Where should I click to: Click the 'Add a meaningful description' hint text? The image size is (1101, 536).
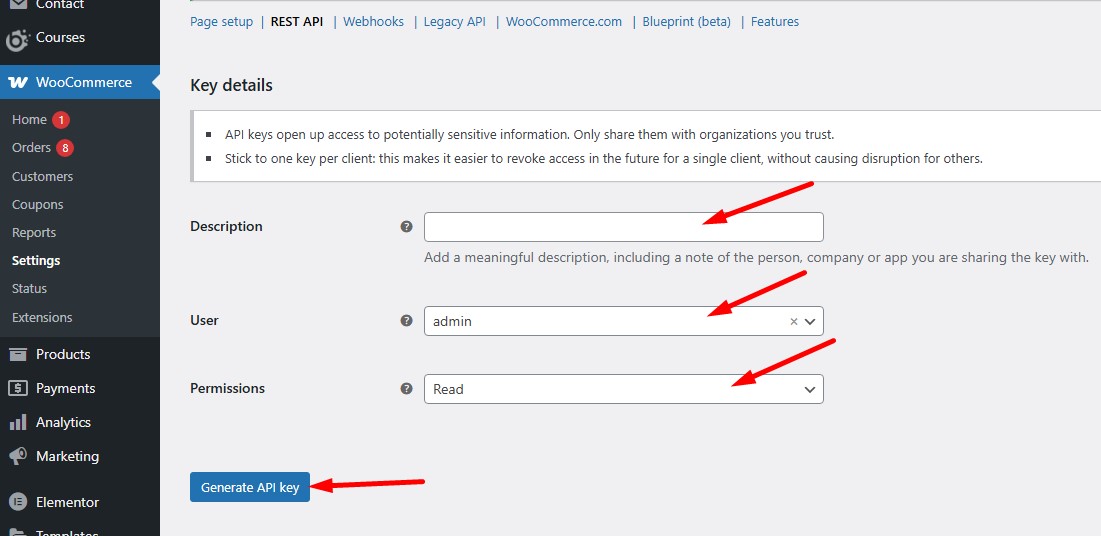point(756,258)
